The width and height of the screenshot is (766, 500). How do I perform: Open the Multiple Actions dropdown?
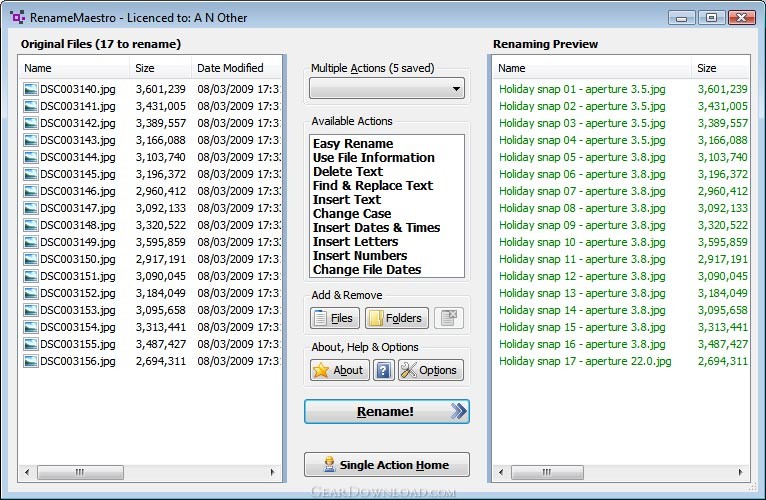386,88
